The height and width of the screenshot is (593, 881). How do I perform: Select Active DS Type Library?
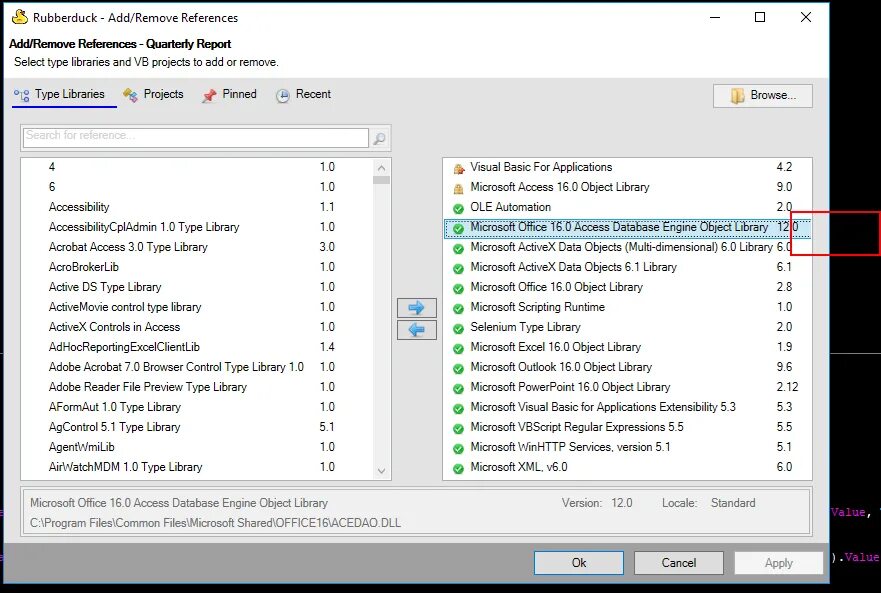[197, 287]
